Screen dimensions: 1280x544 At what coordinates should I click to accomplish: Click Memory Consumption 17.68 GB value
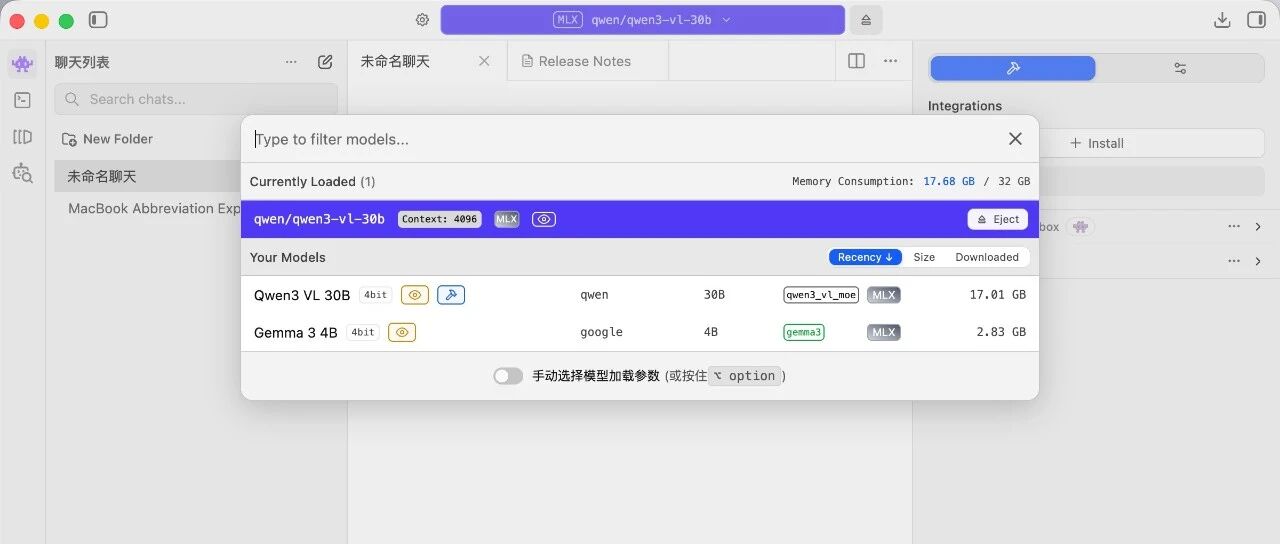click(948, 182)
